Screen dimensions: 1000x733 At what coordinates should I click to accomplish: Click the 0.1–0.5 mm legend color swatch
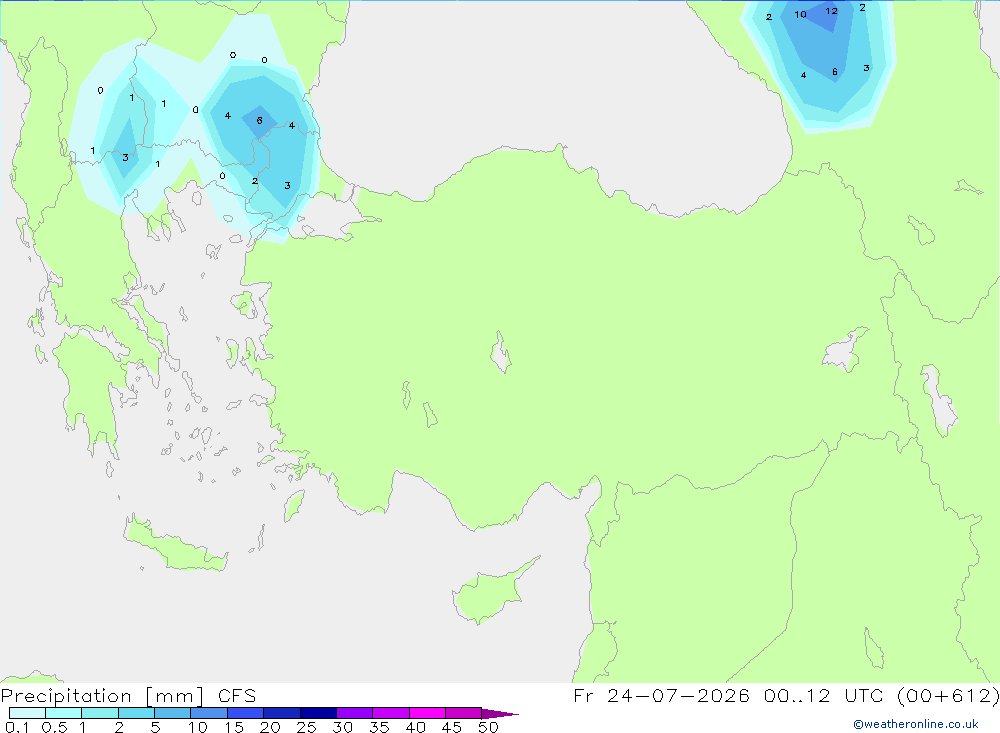coord(27,713)
